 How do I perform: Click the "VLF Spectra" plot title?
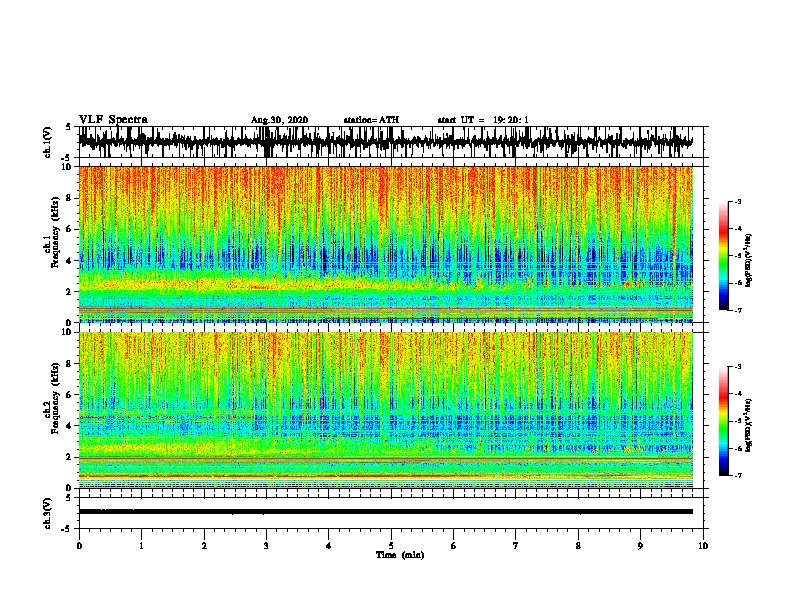coord(113,120)
